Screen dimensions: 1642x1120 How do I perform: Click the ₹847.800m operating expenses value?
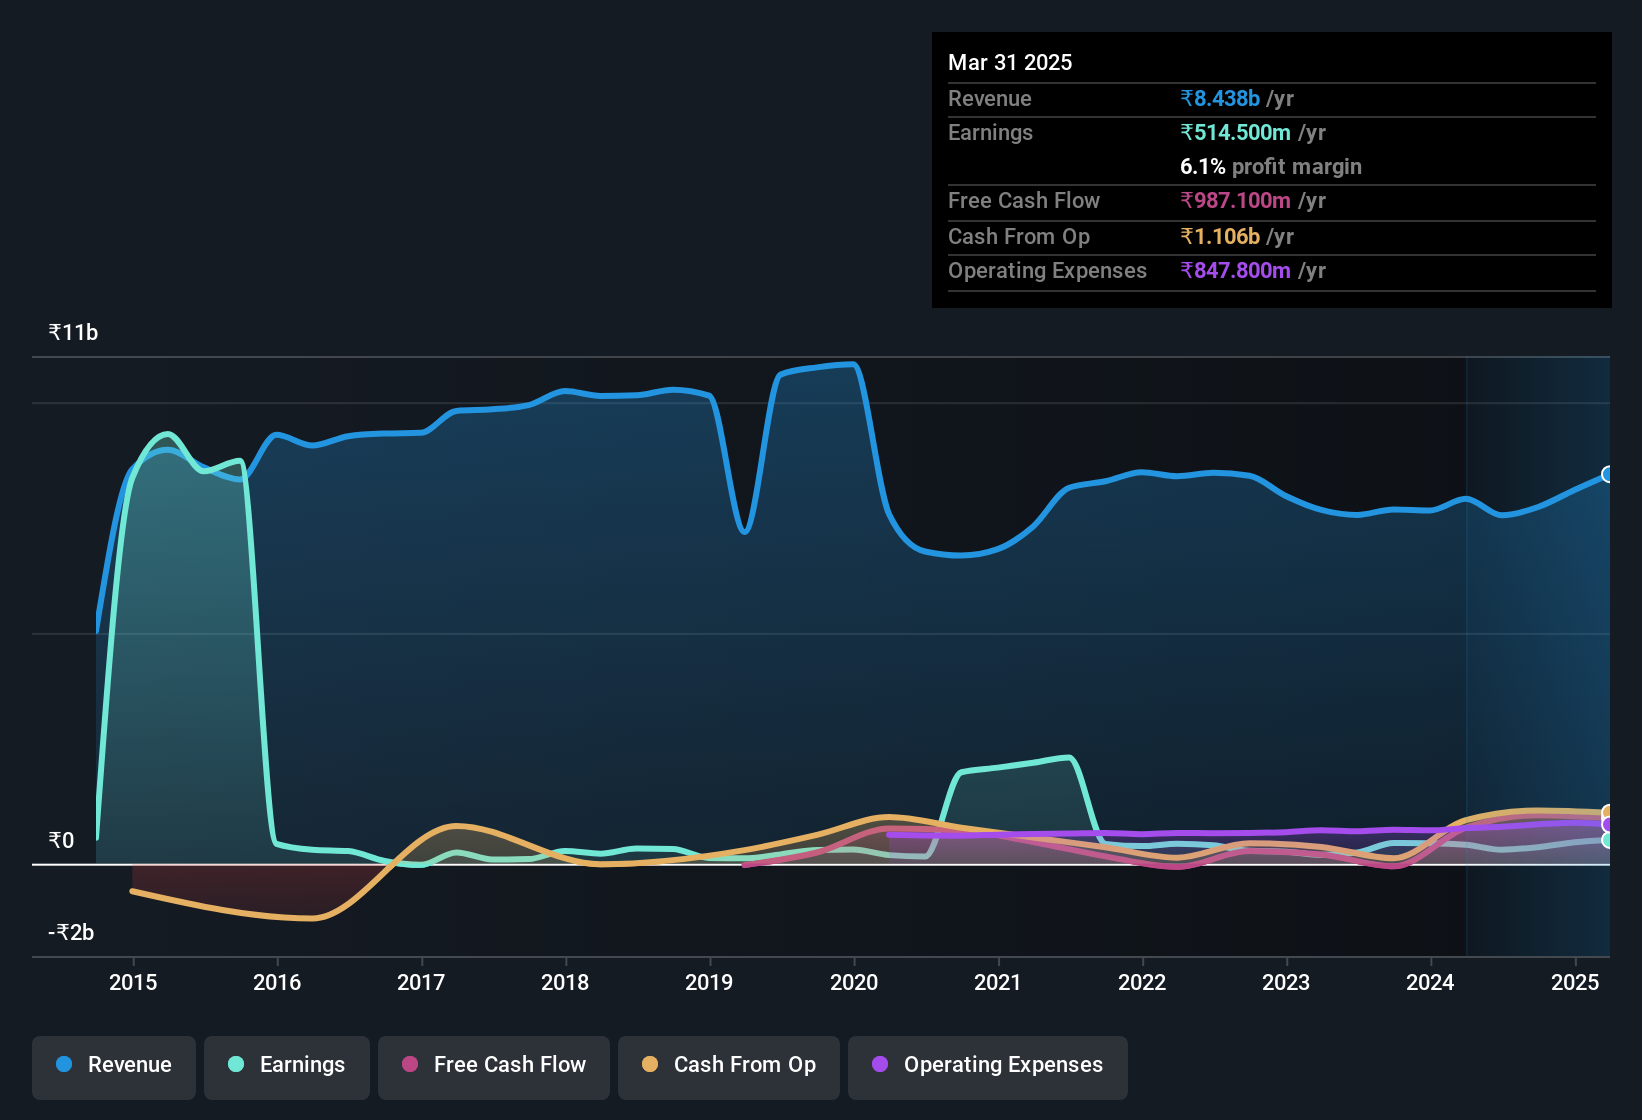coord(1235,270)
